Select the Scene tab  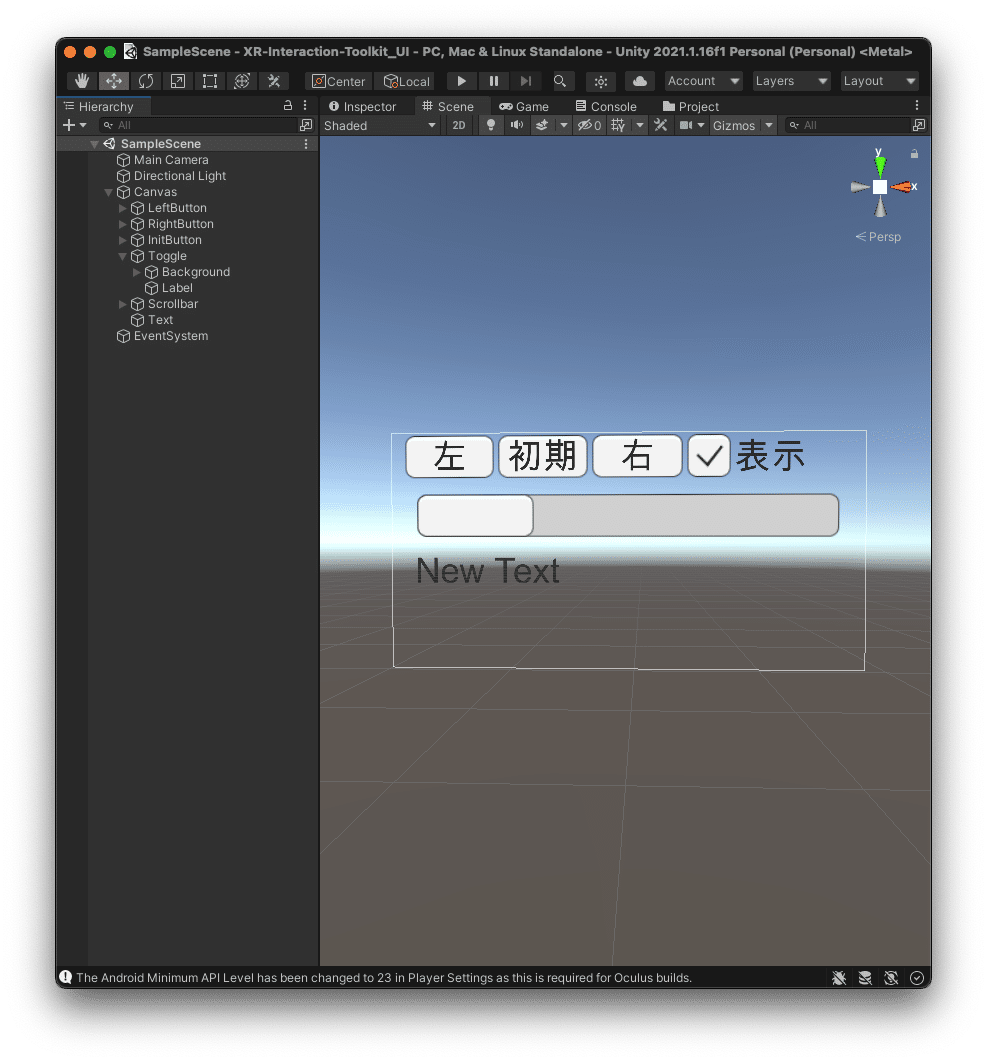pos(448,106)
